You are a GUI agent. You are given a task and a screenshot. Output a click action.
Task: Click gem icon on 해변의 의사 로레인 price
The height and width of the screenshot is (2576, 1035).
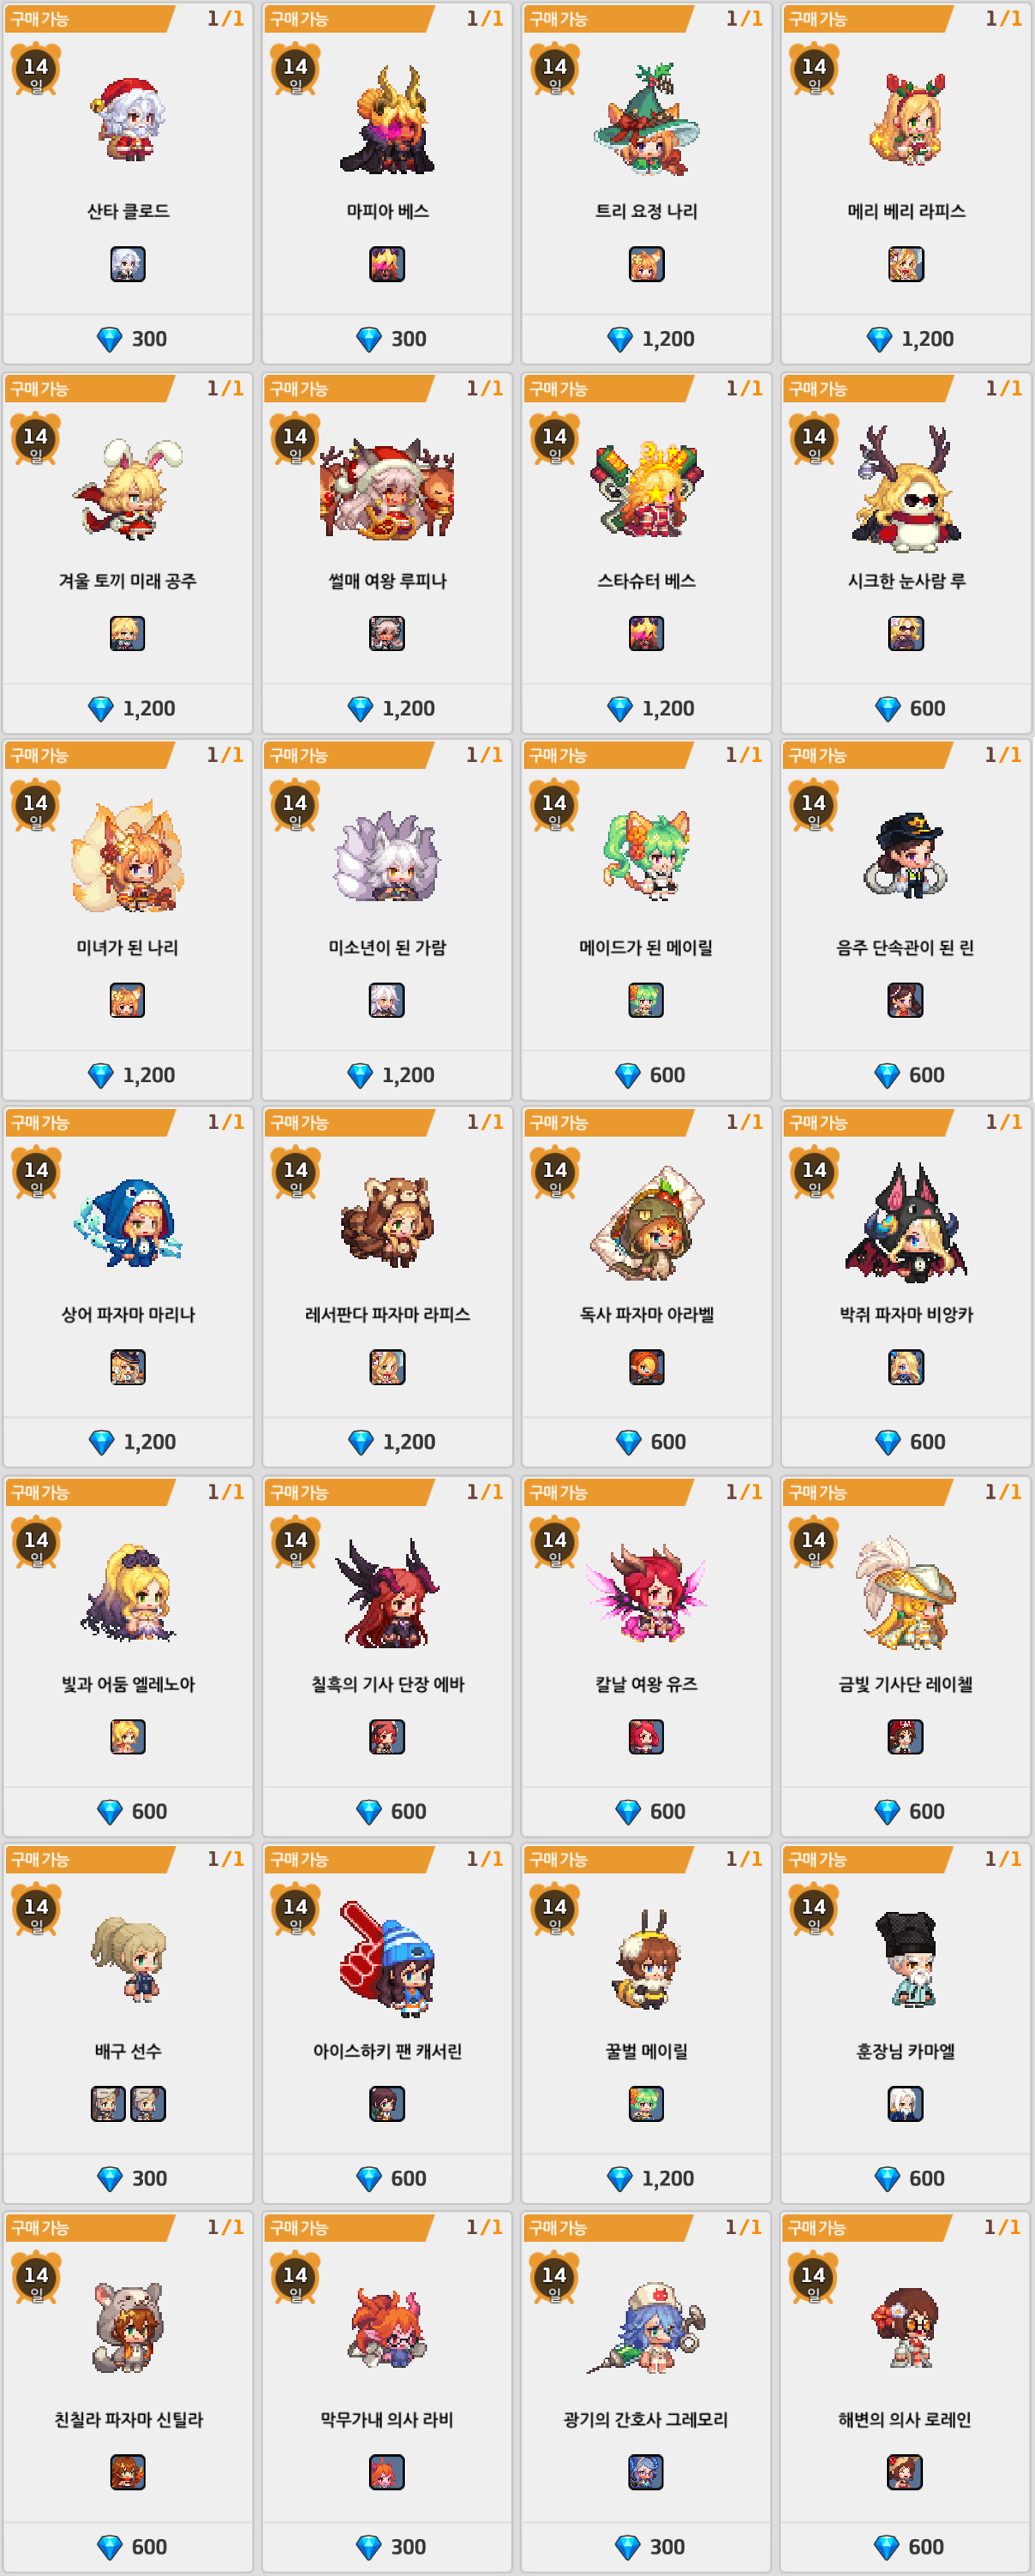coord(887,2547)
